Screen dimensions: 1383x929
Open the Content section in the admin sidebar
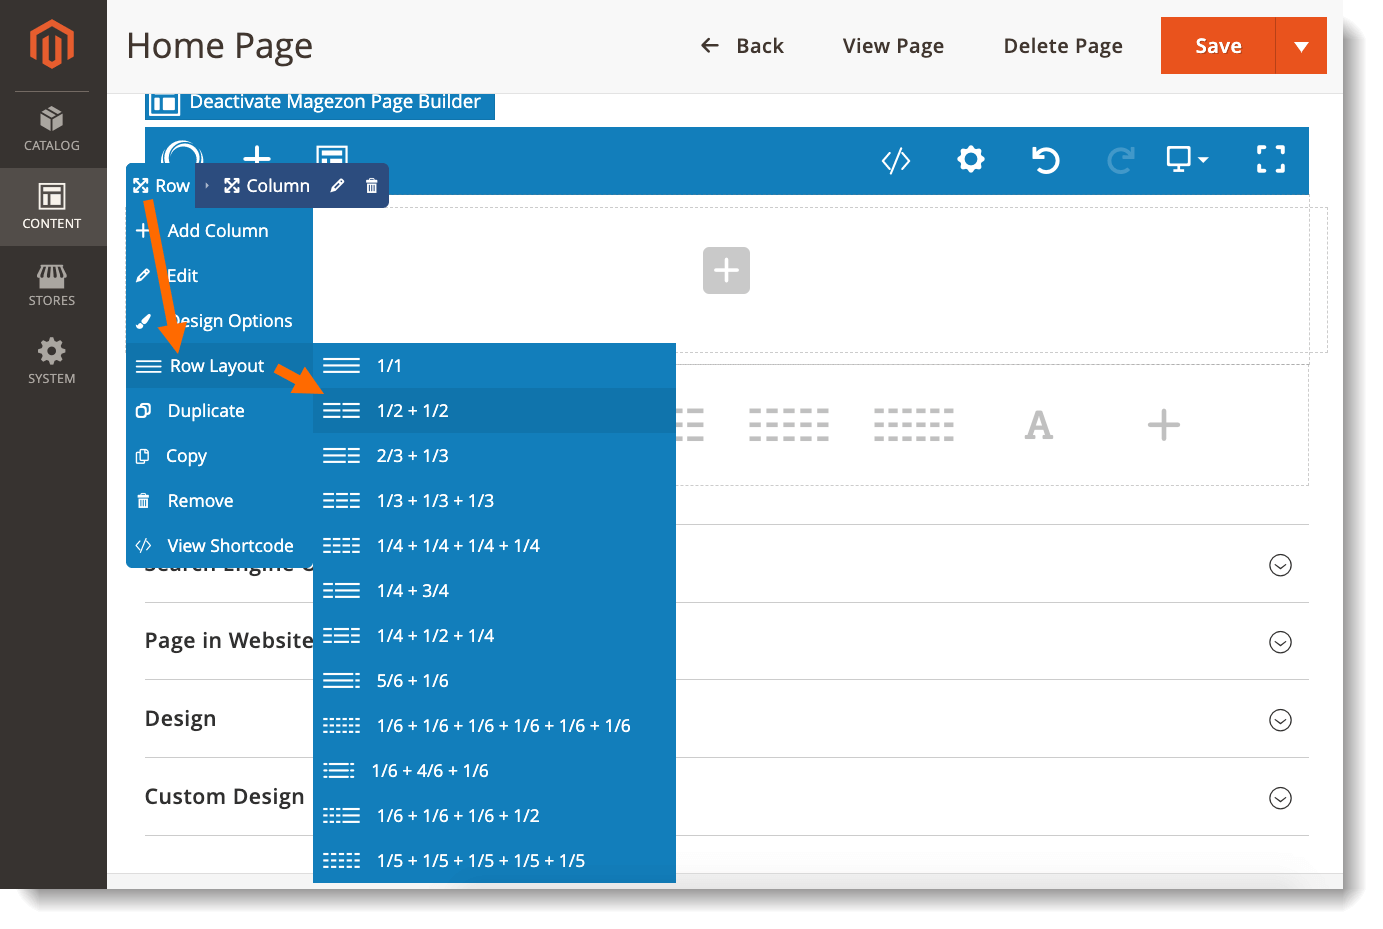tap(52, 207)
